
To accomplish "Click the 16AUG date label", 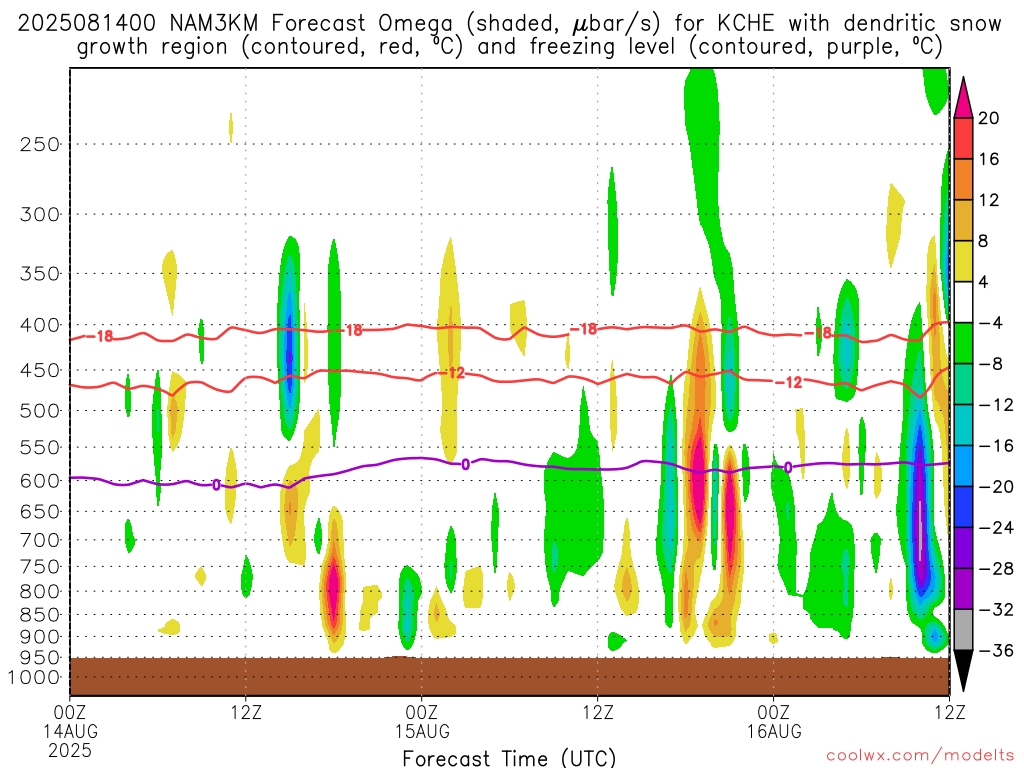I will point(774,731).
